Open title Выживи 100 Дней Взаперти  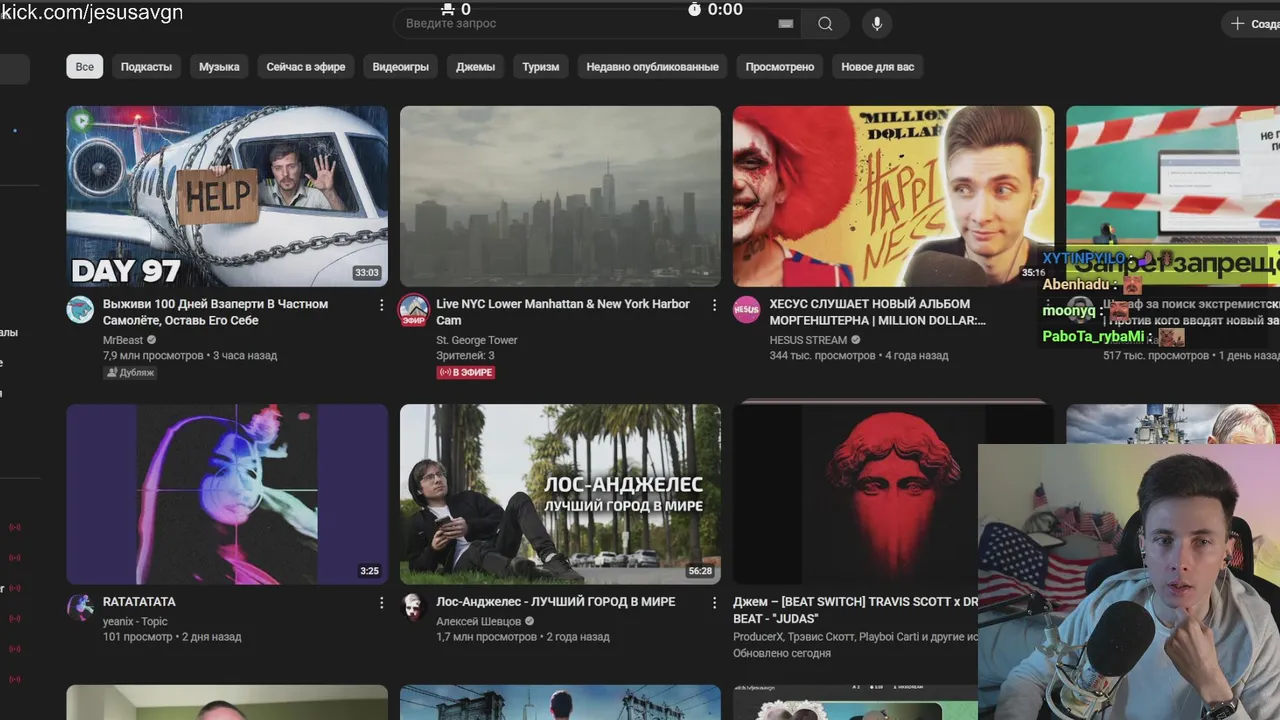point(216,312)
